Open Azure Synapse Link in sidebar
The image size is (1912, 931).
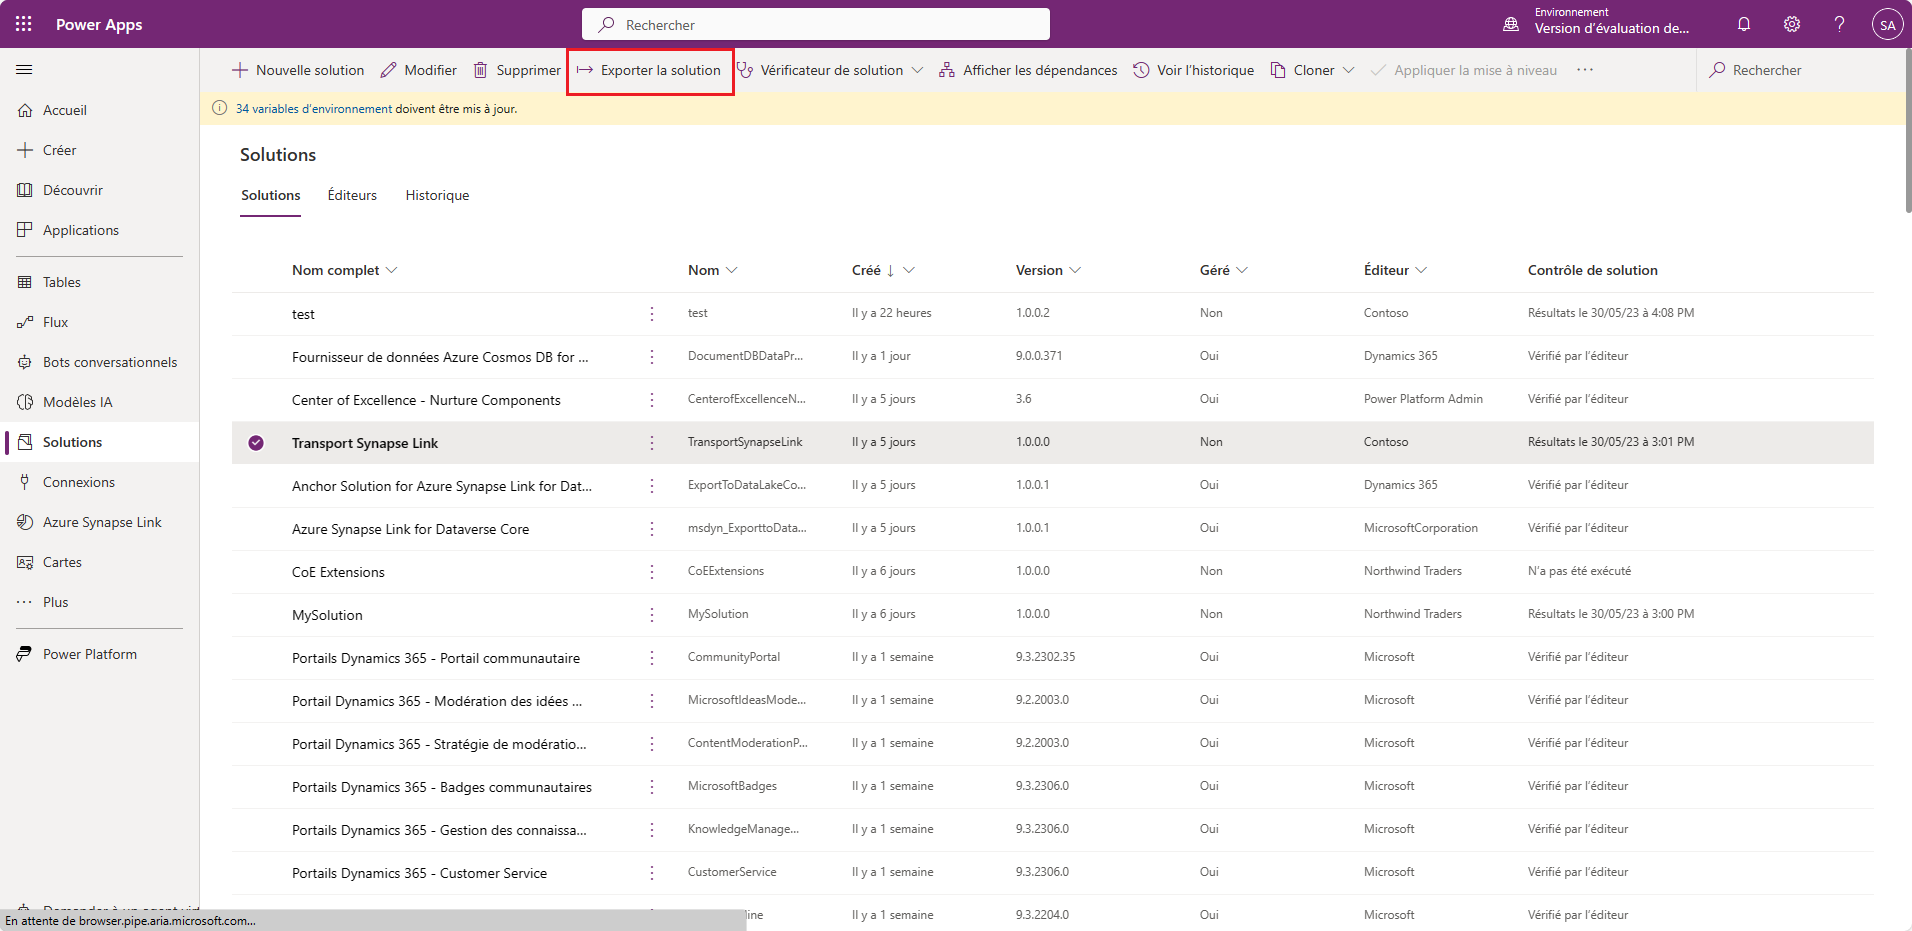(102, 522)
